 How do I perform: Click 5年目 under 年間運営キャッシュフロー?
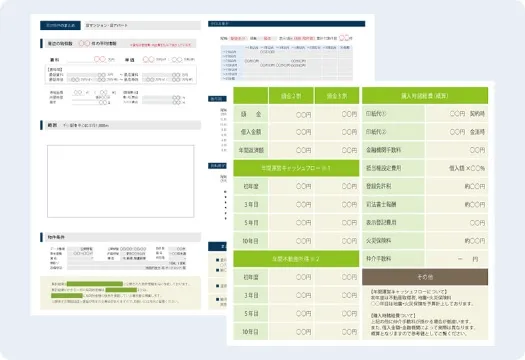(251, 222)
